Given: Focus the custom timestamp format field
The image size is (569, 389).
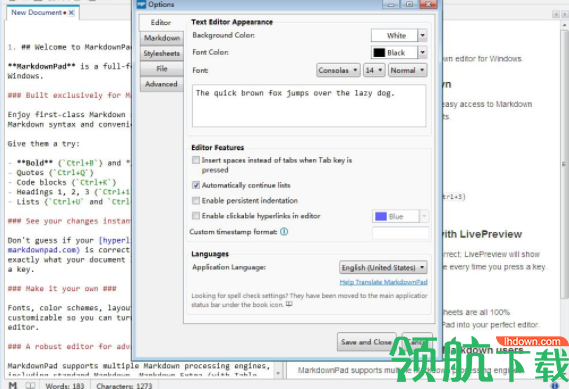Looking at the screenshot, I should (401, 233).
